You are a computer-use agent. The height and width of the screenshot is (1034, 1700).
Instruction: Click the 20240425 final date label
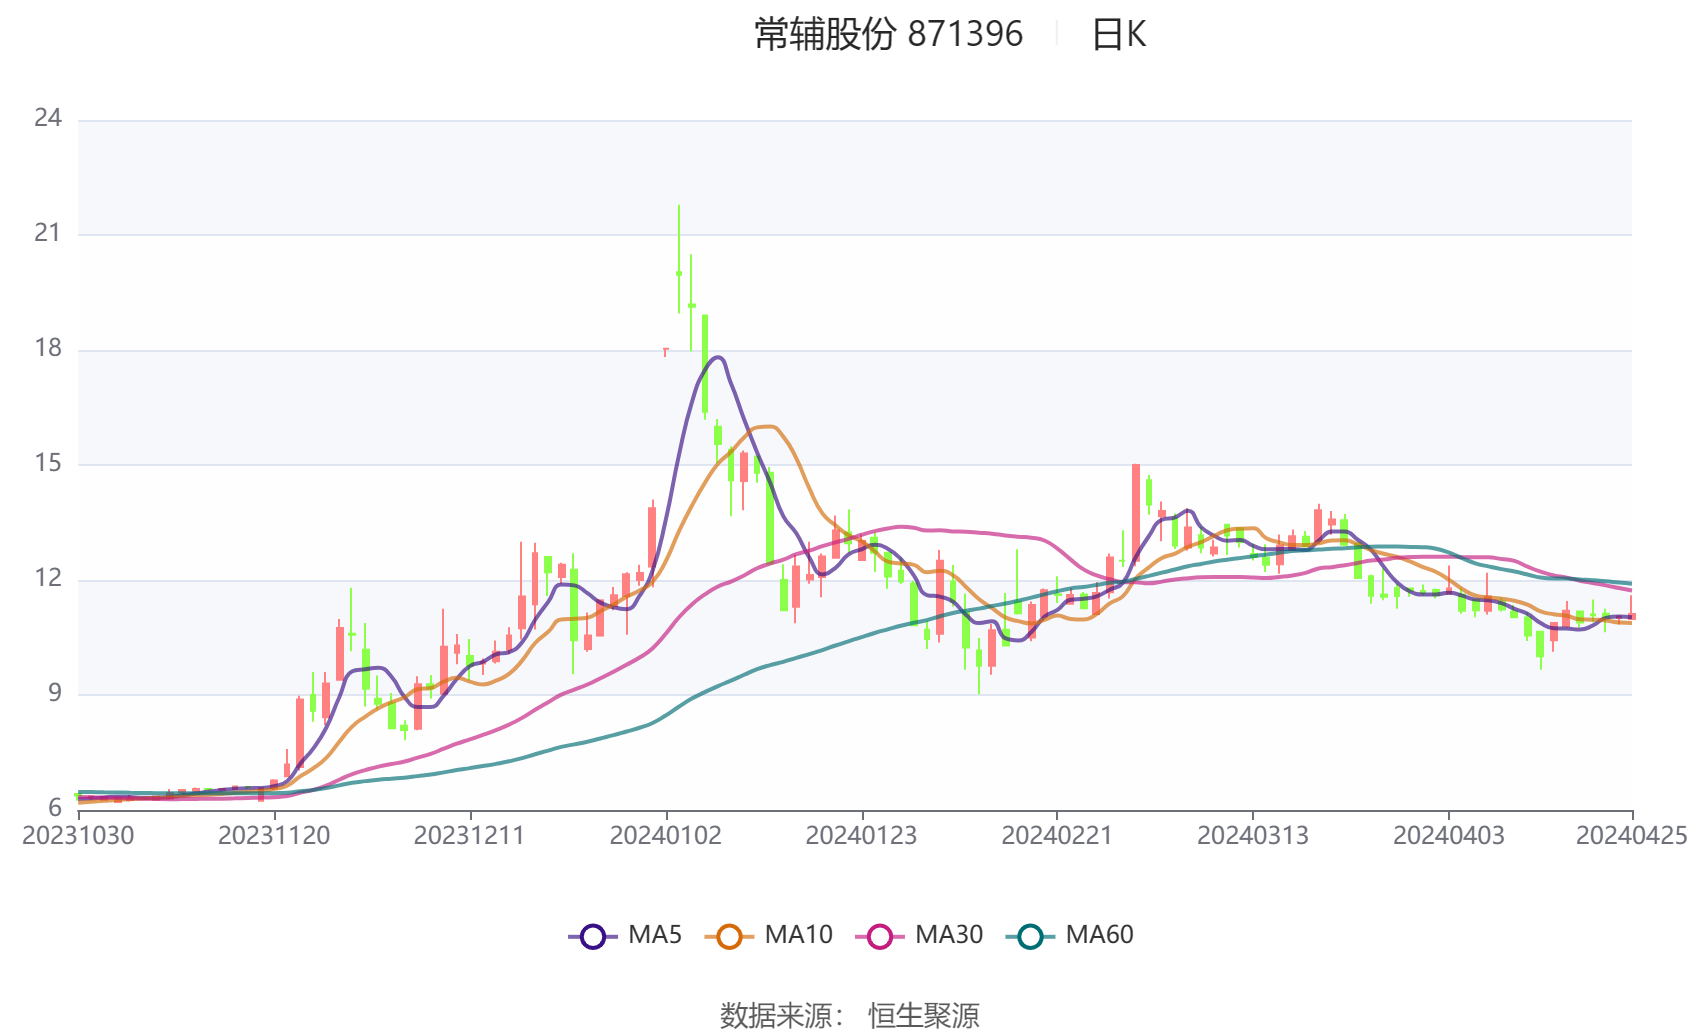point(1631,836)
